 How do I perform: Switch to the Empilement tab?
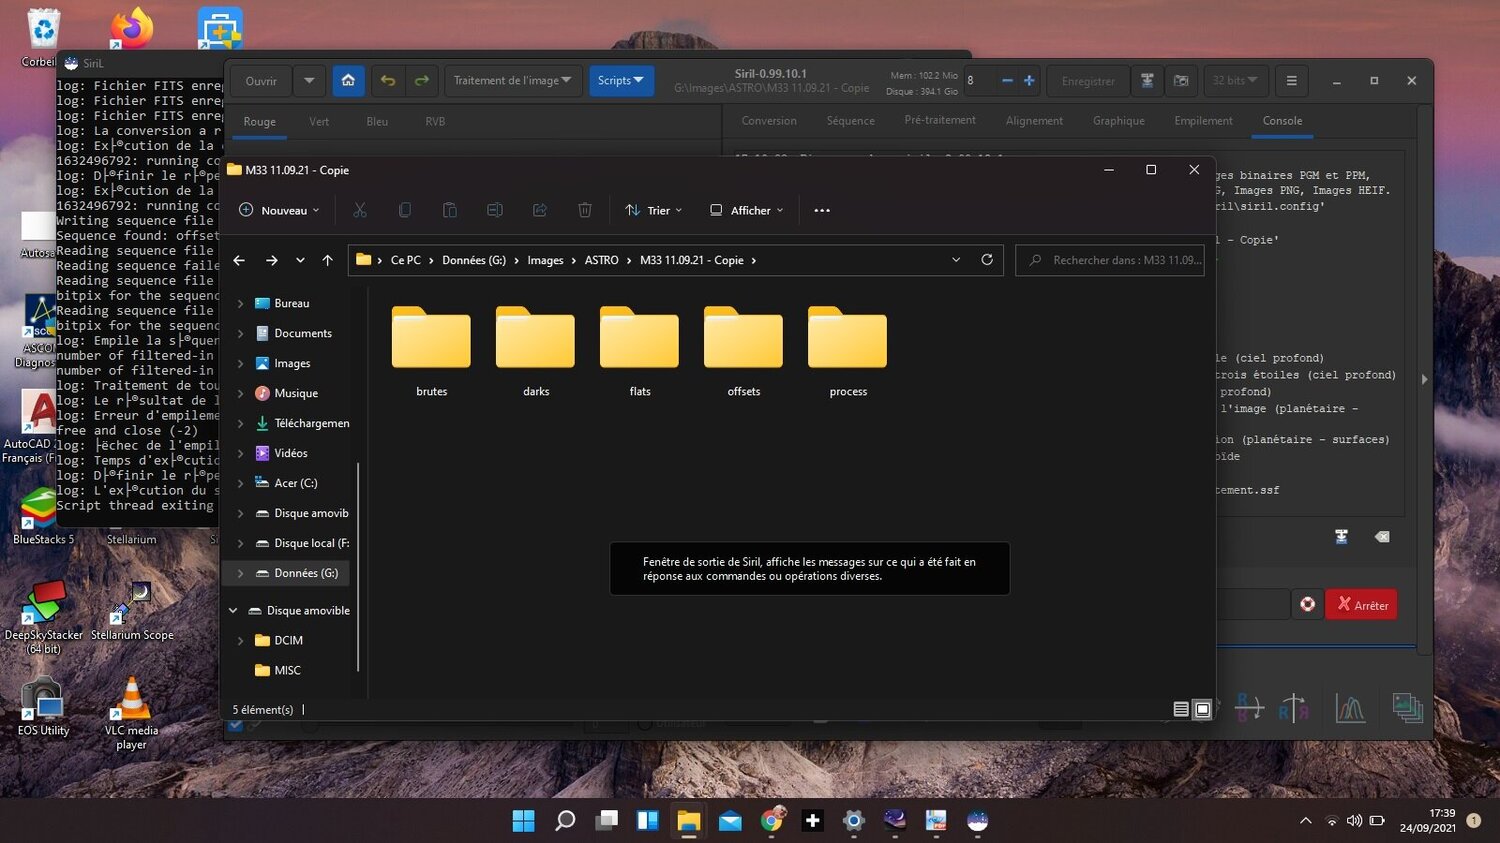[x=1203, y=121]
